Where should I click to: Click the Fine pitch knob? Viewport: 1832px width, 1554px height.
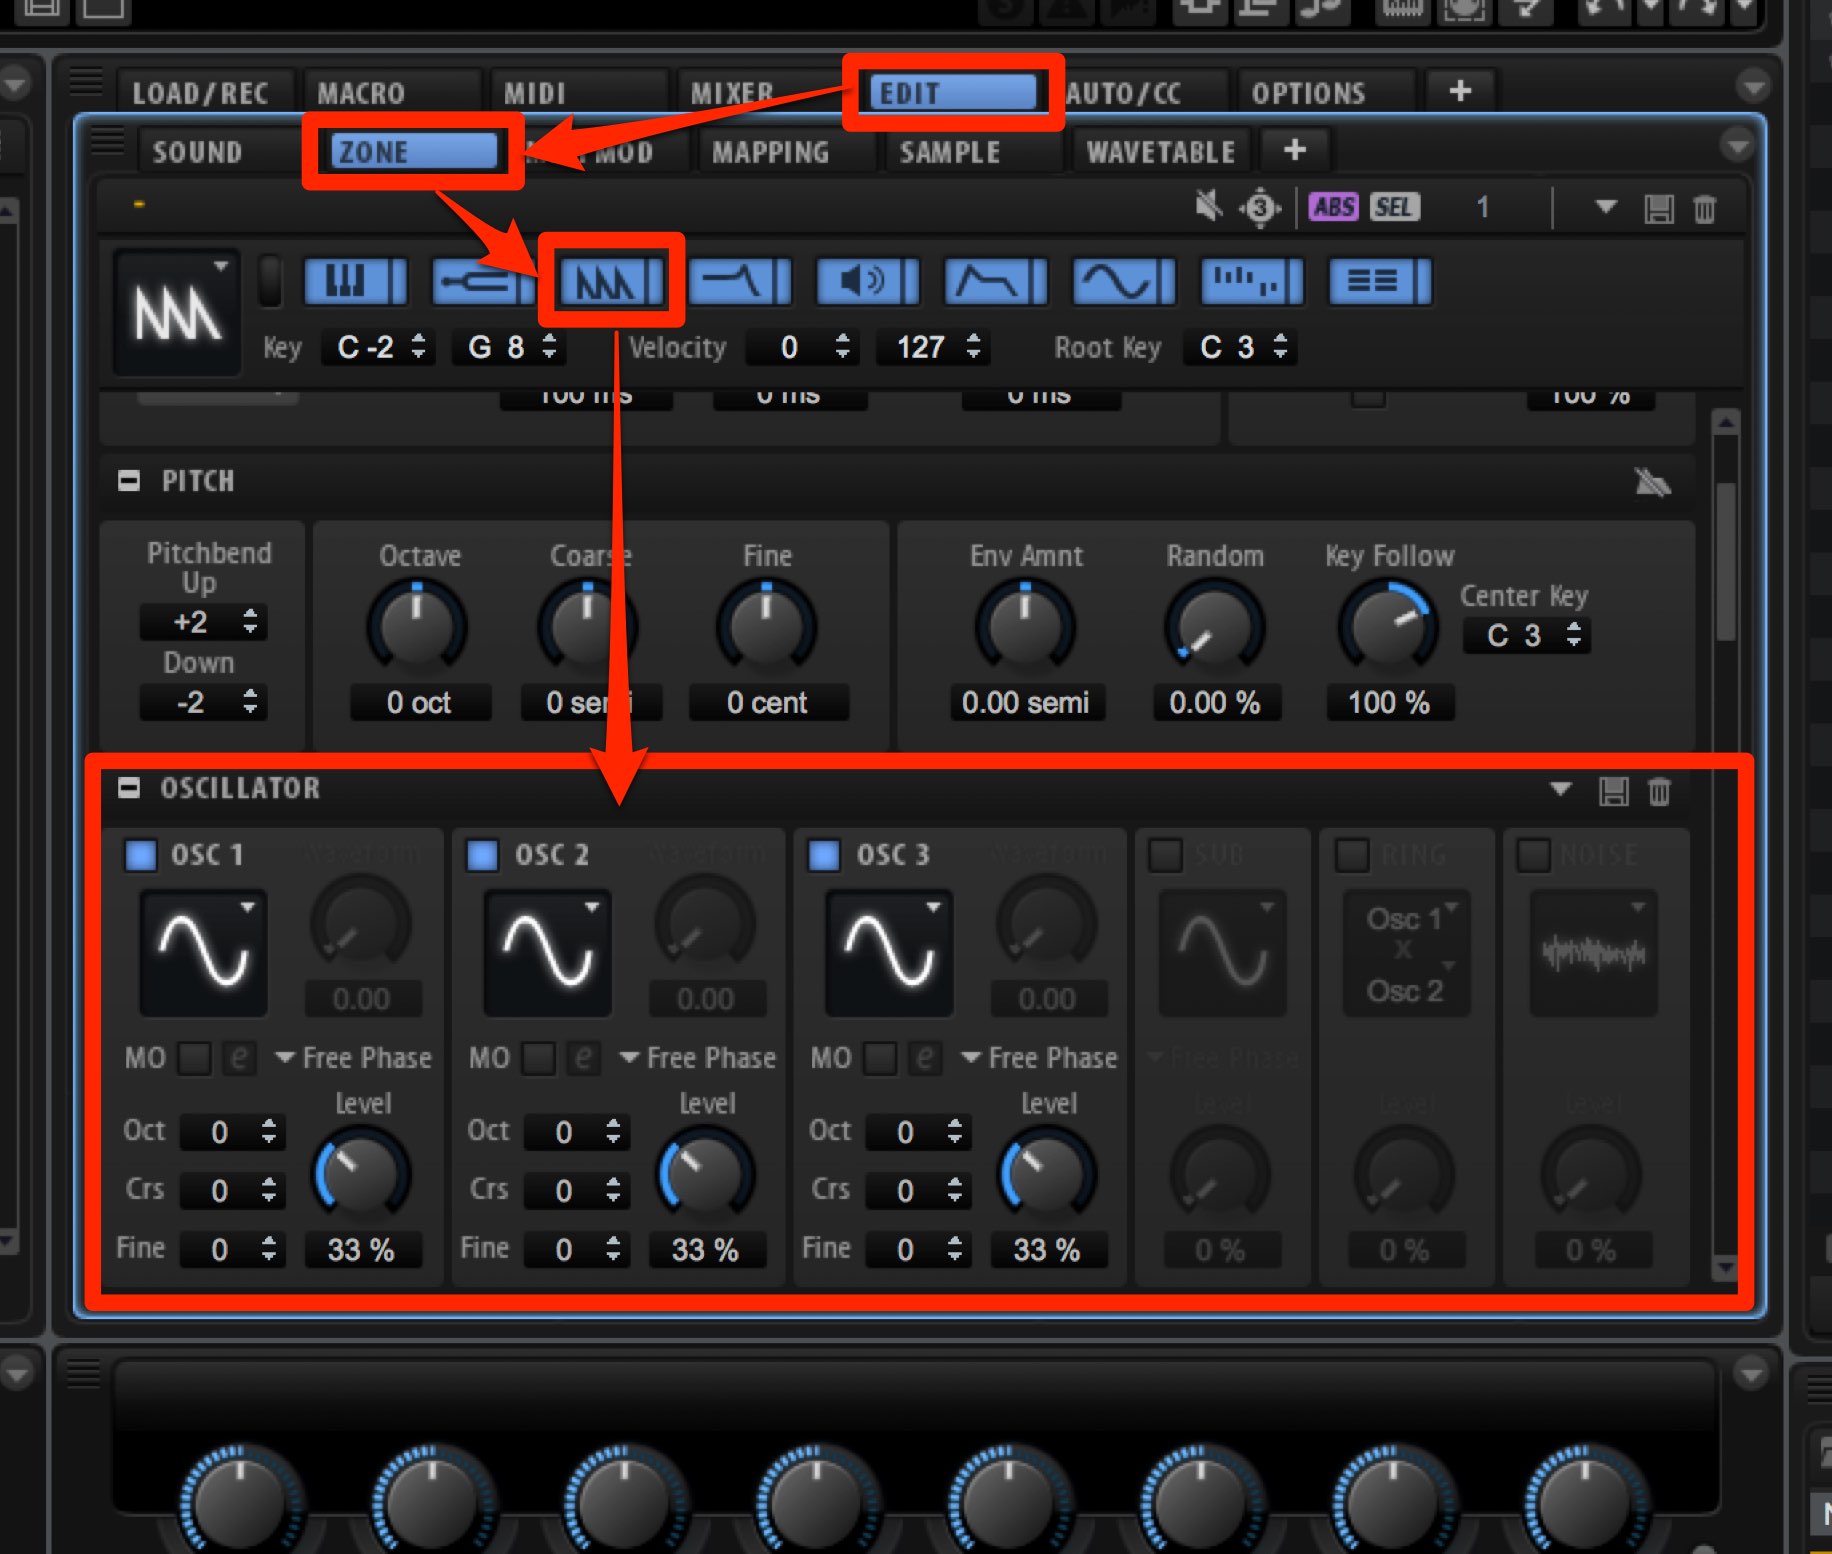766,628
